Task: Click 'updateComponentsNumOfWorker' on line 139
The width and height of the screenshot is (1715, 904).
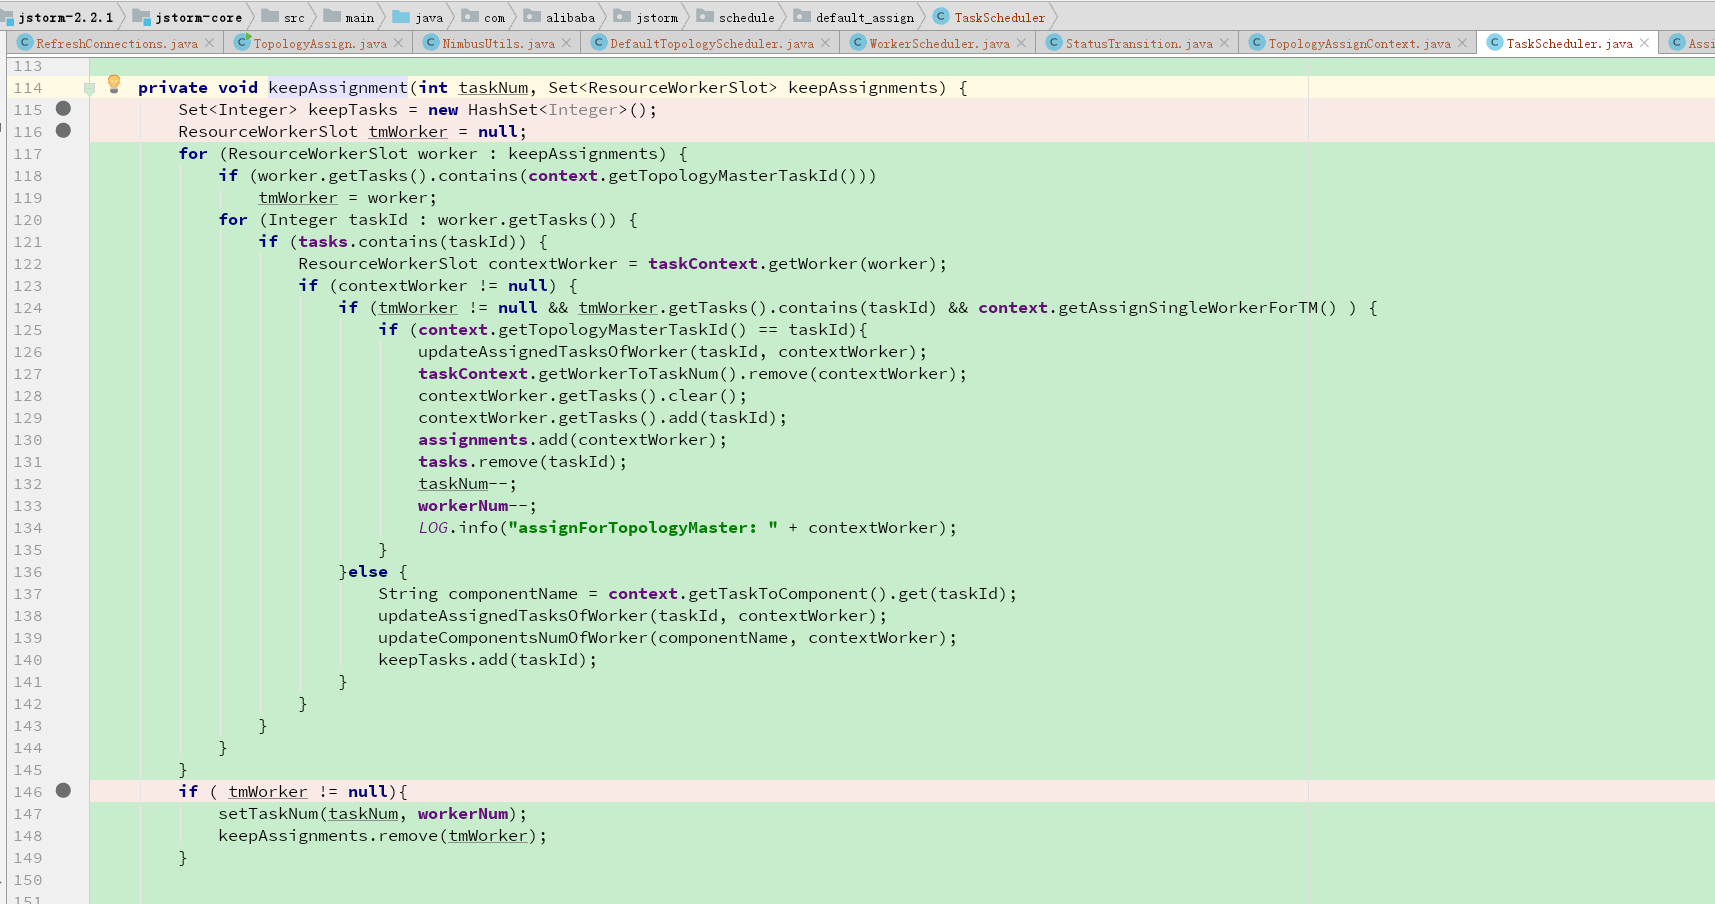Action: [513, 637]
